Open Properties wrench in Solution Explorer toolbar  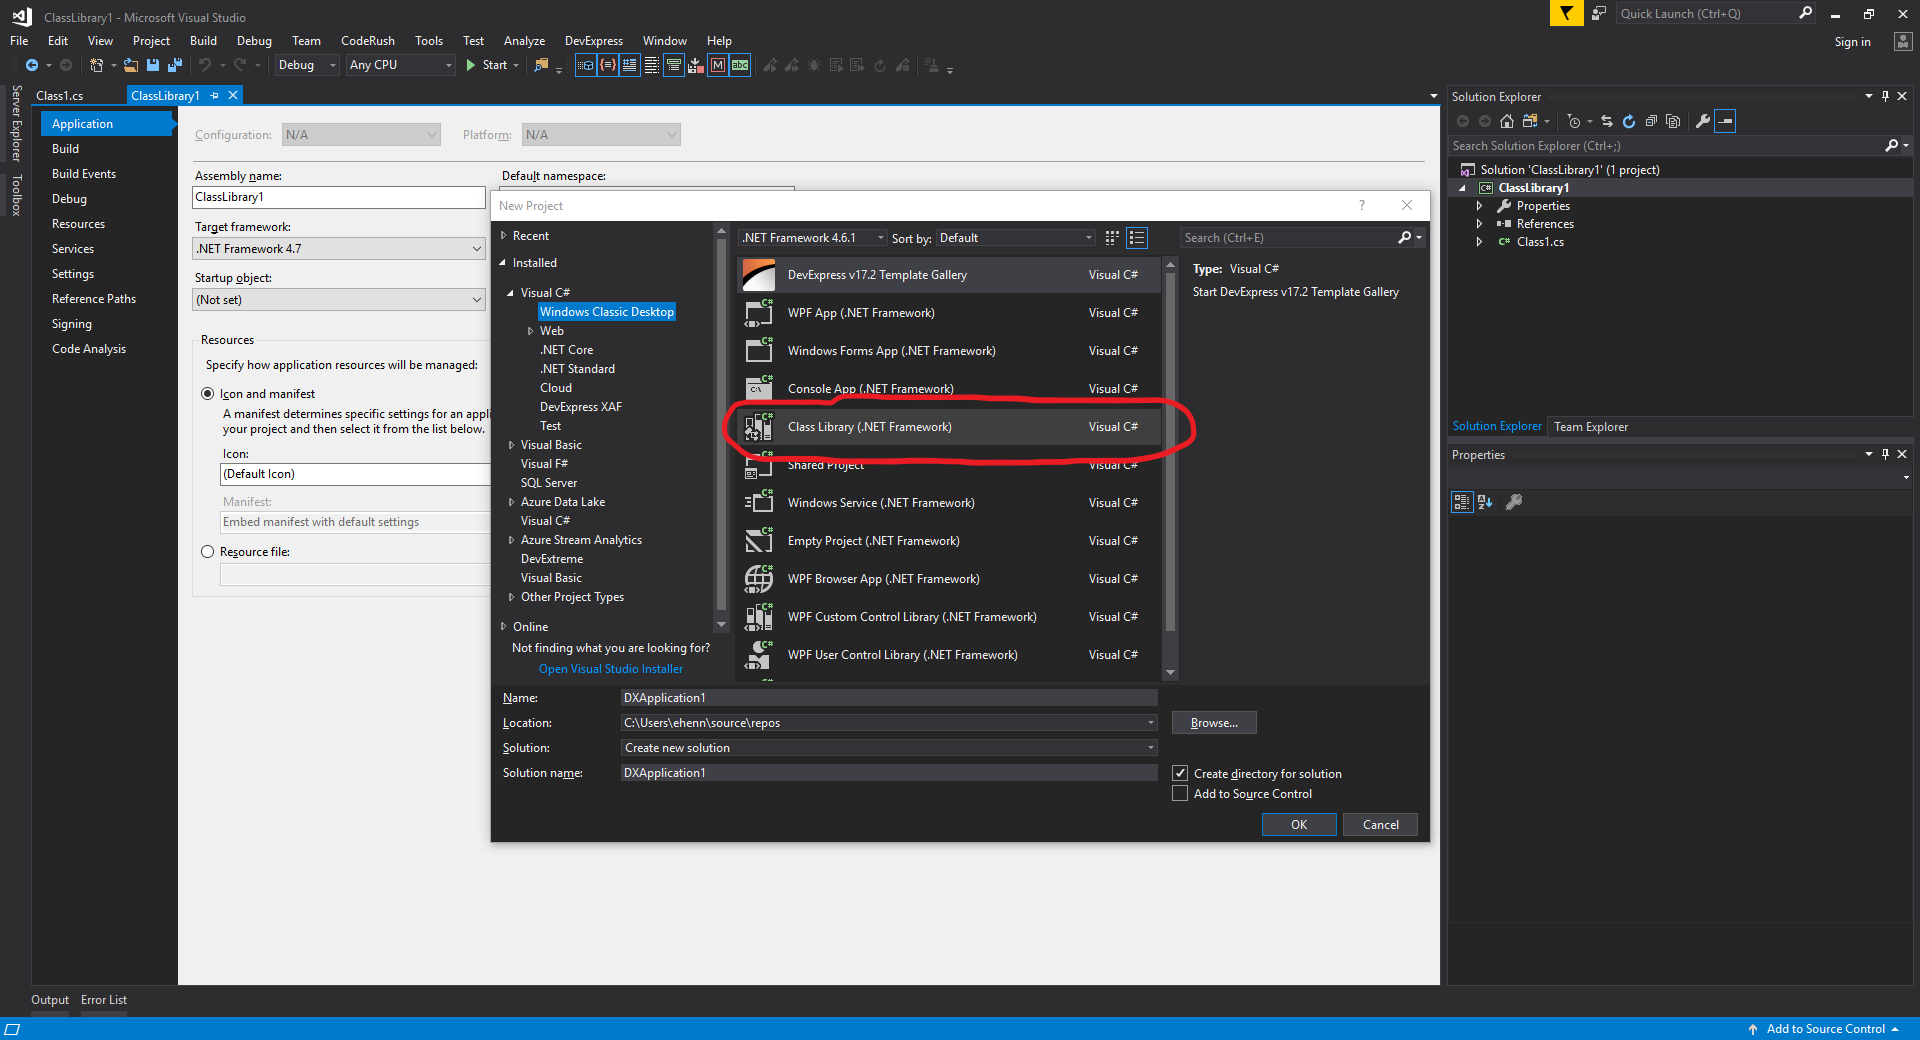[1703, 121]
